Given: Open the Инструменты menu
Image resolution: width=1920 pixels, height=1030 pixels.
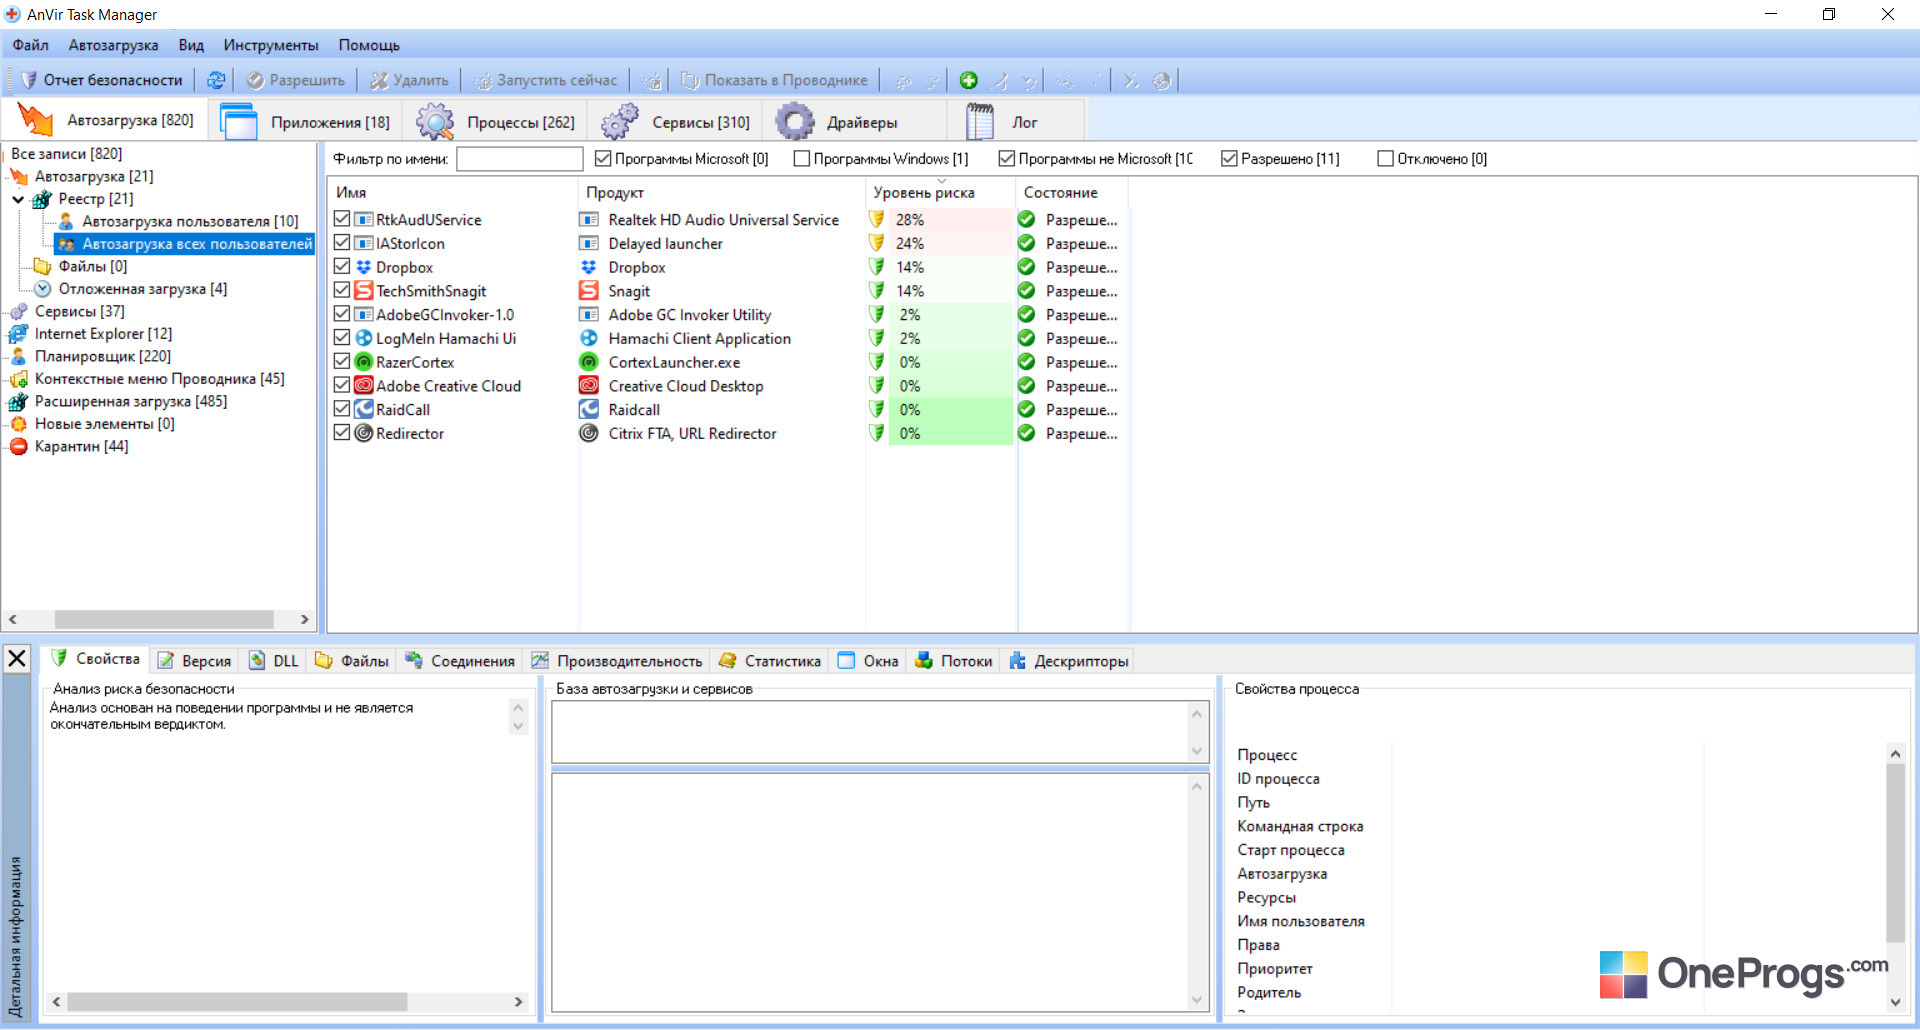Looking at the screenshot, I should [x=271, y=45].
